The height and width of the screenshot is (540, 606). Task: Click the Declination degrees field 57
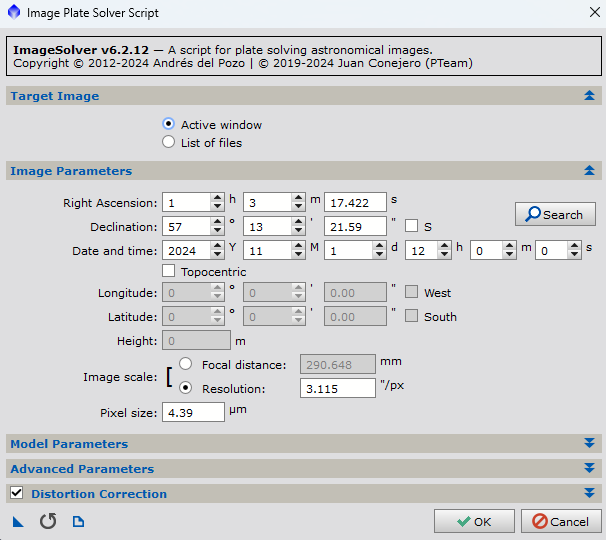(x=187, y=226)
